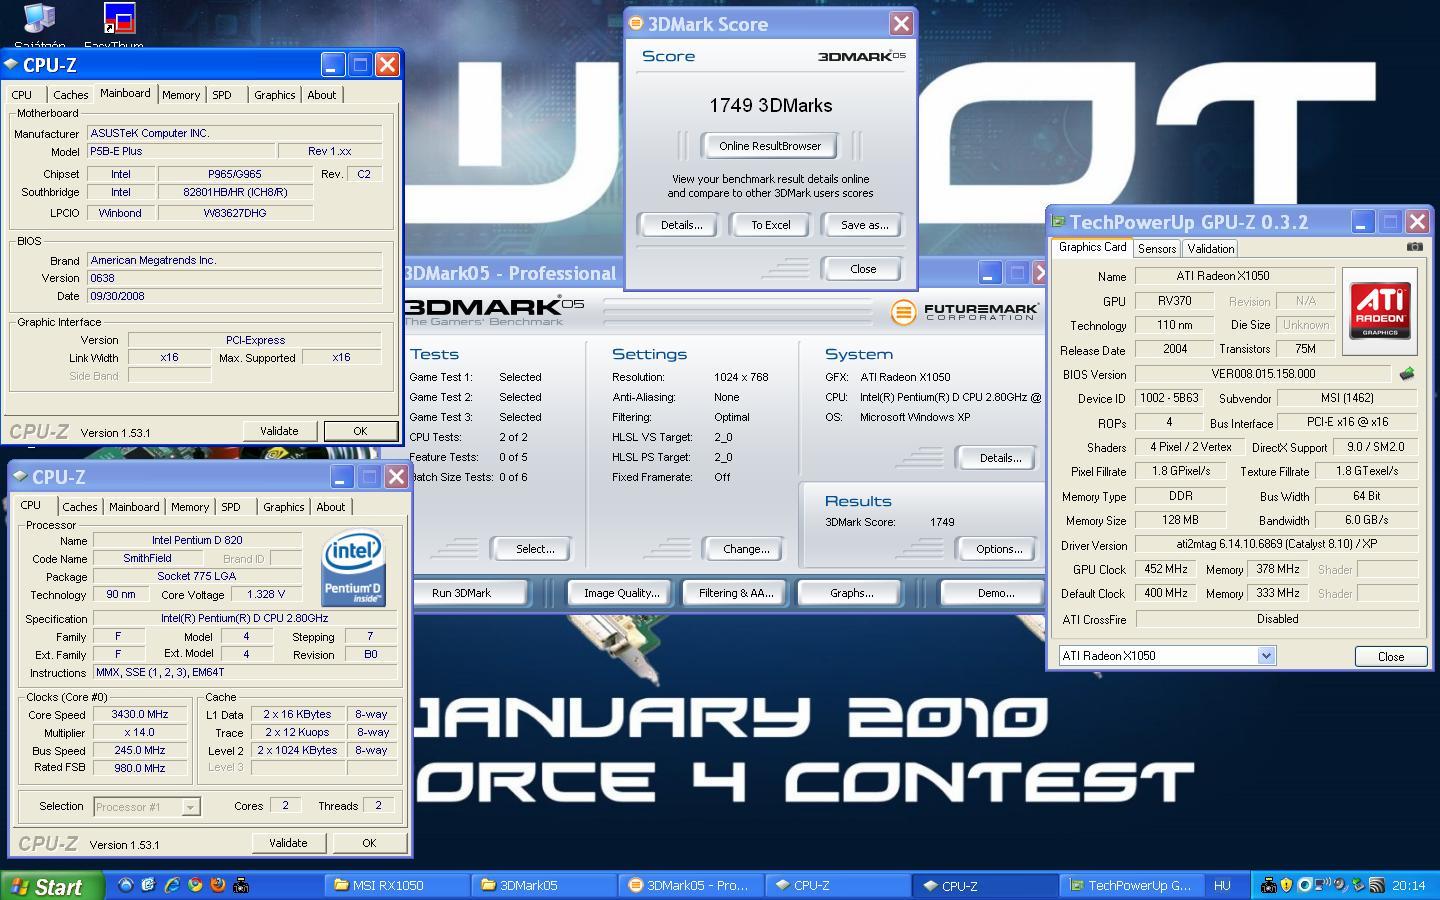
Task: Click OK in bottom CPU-Z window
Action: point(369,843)
